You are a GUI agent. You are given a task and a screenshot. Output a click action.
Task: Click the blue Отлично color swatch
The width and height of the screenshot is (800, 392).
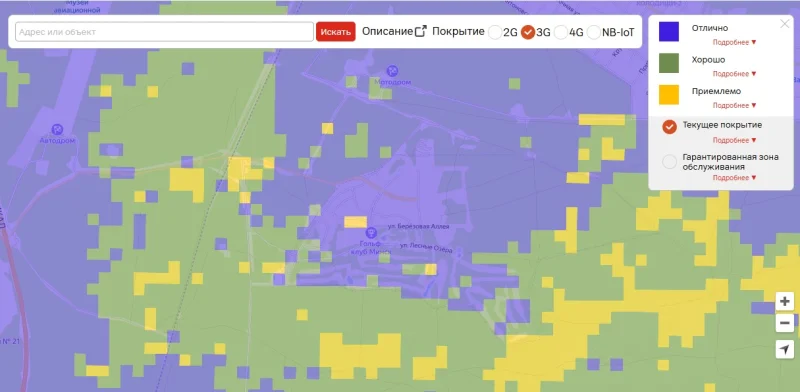tap(669, 32)
